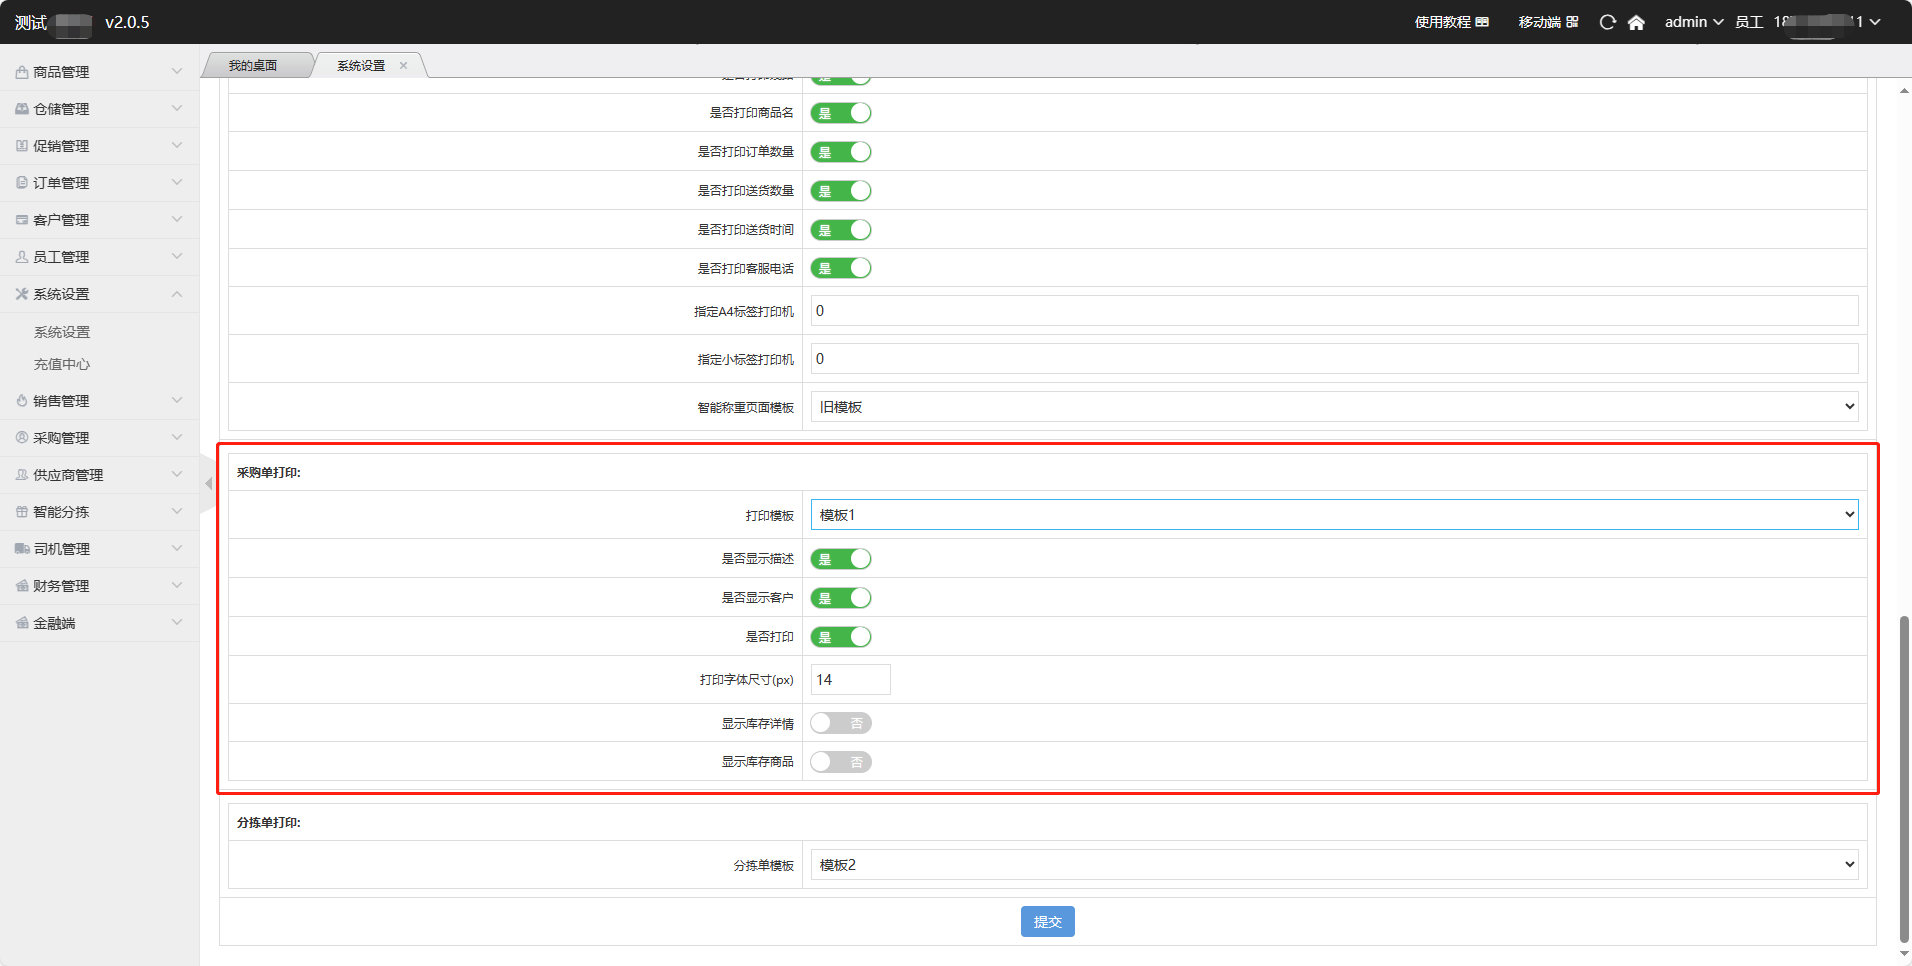Enable the 显示库存商品 switch
1912x966 pixels.
pos(840,762)
